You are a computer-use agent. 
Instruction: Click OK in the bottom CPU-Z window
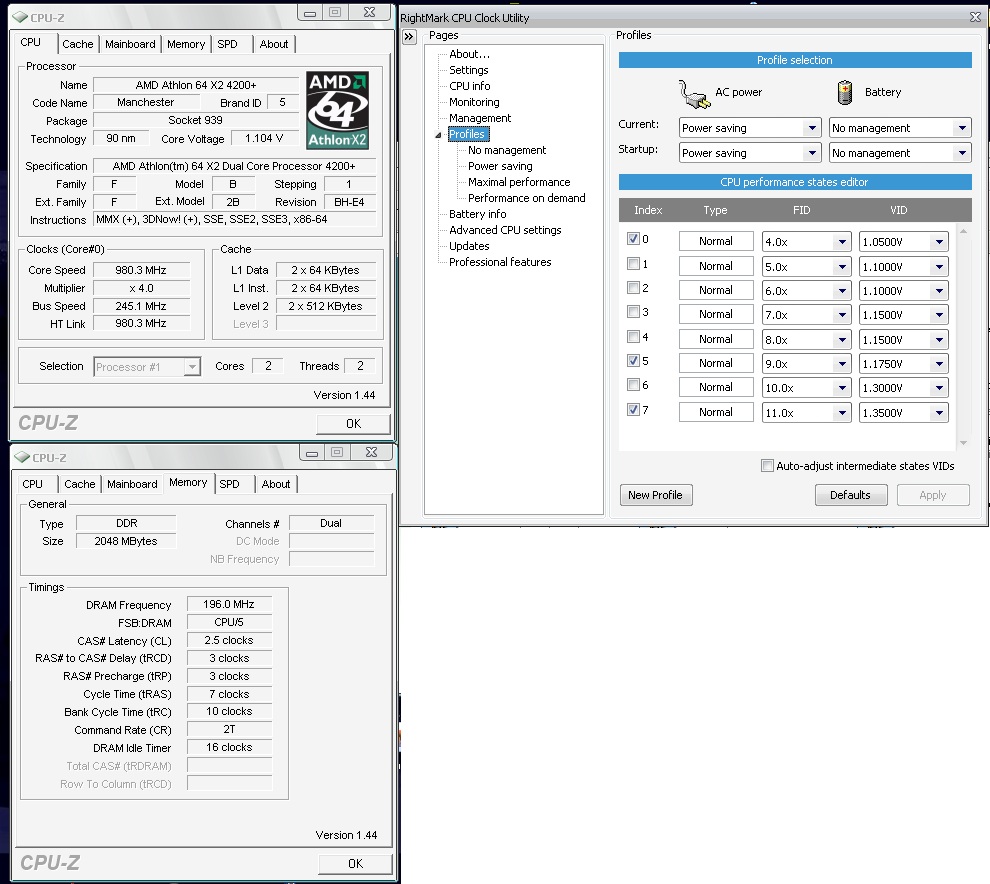coord(355,864)
